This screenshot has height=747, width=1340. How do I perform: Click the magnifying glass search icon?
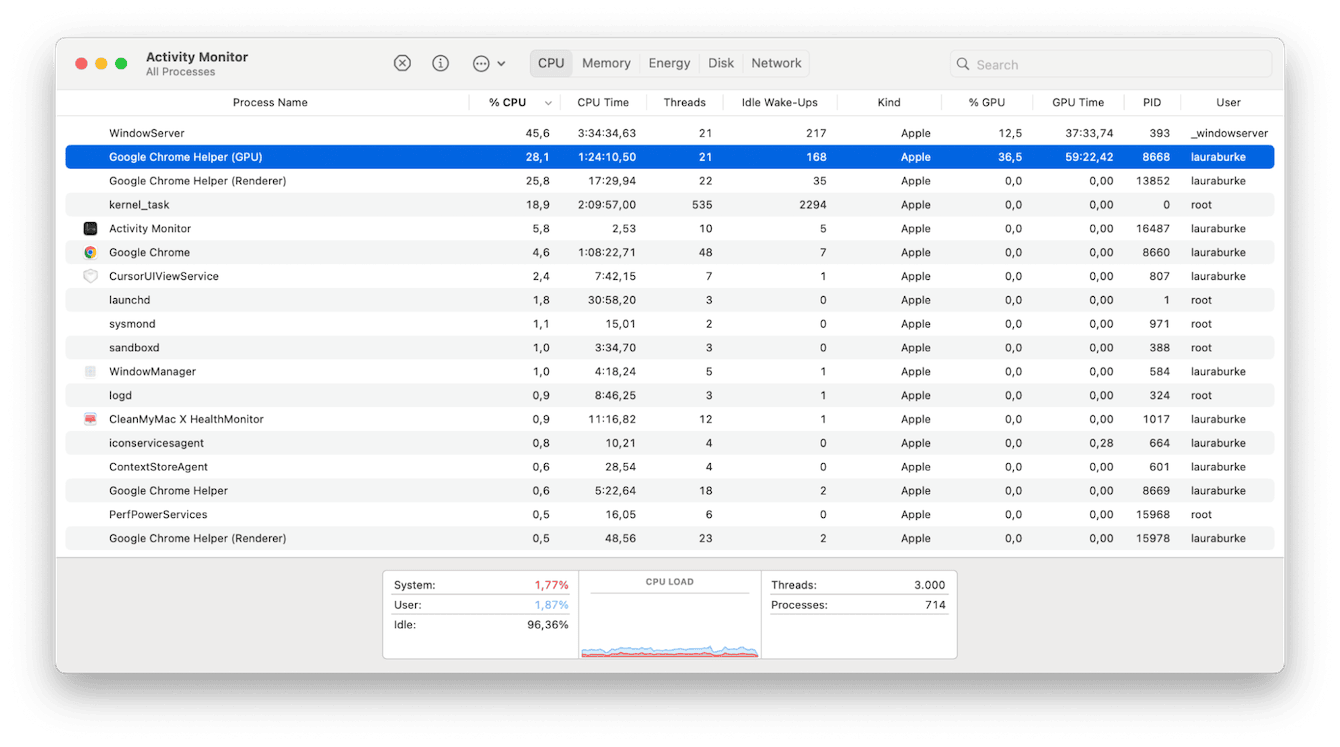(962, 64)
